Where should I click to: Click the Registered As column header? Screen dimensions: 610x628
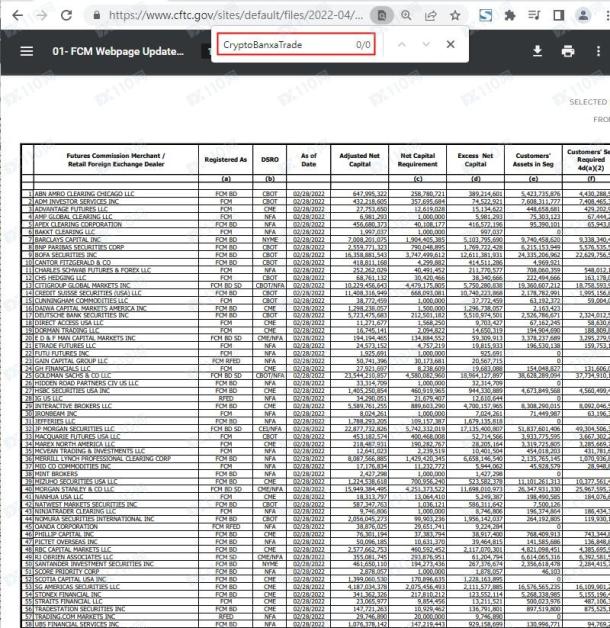click(225, 160)
